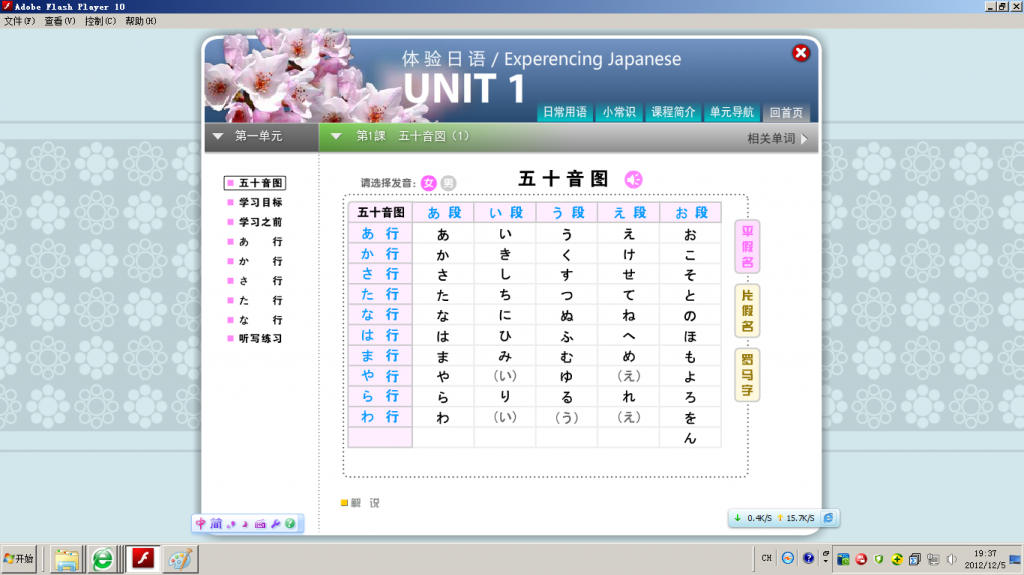
Task: Click IME 简 simplified character icon
Action: coord(216,523)
